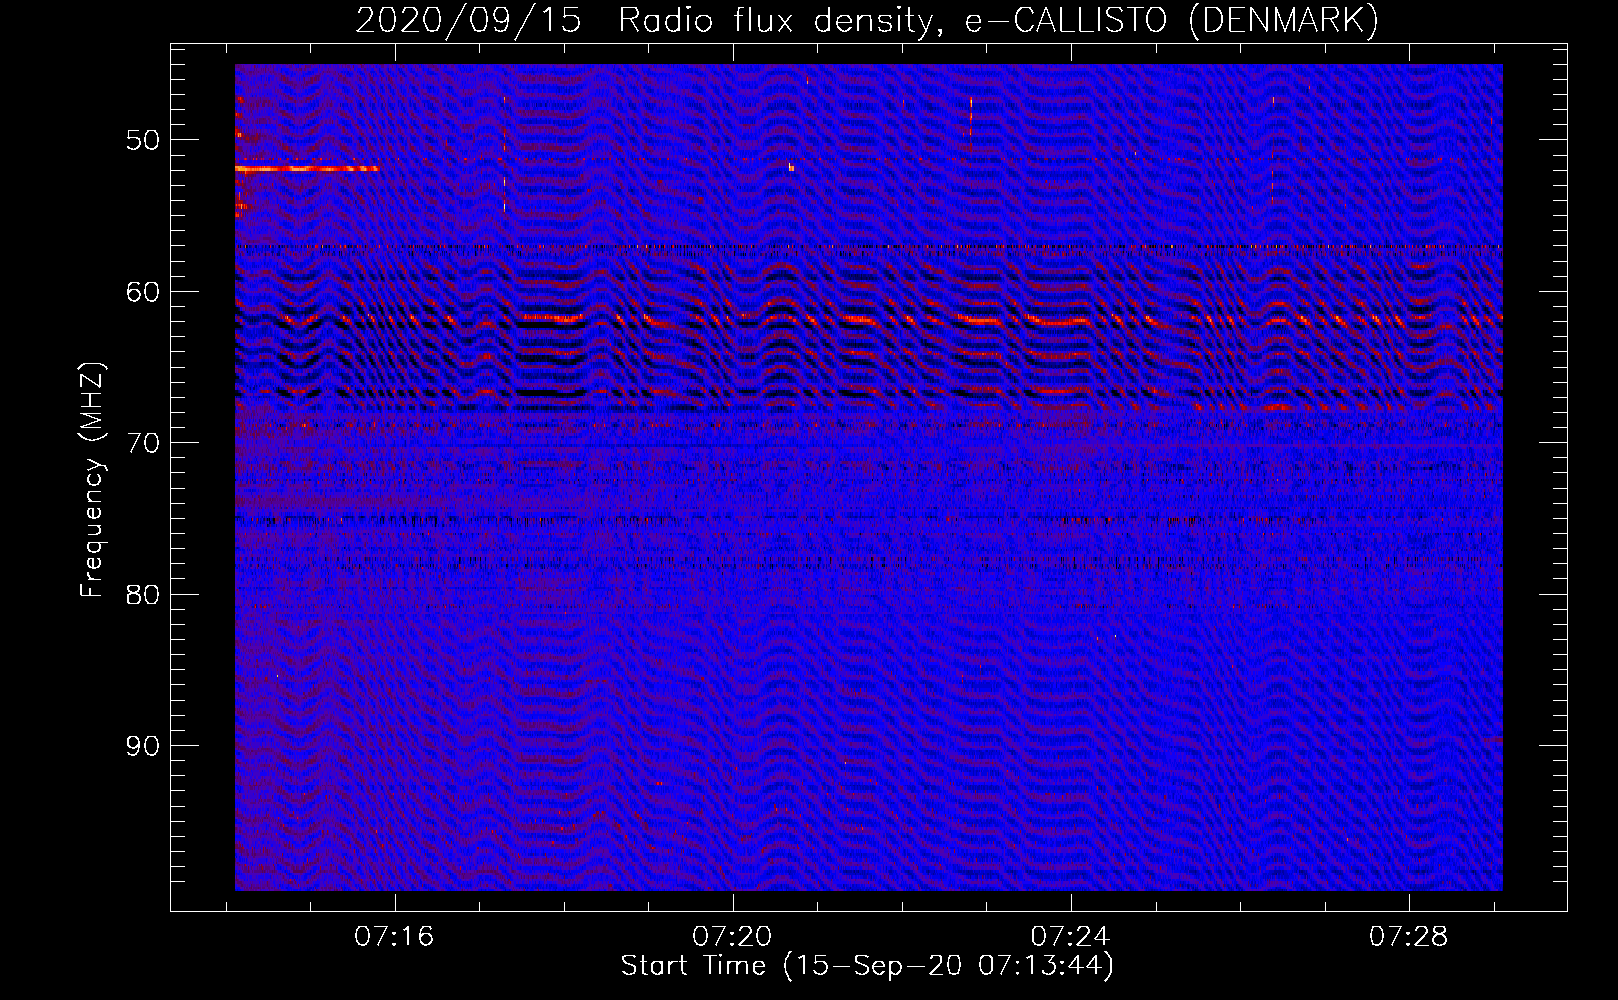Image resolution: width=1618 pixels, height=1000 pixels.
Task: Click the "Frequency (MHZ)" y-axis label
Action: pyautogui.click(x=91, y=480)
